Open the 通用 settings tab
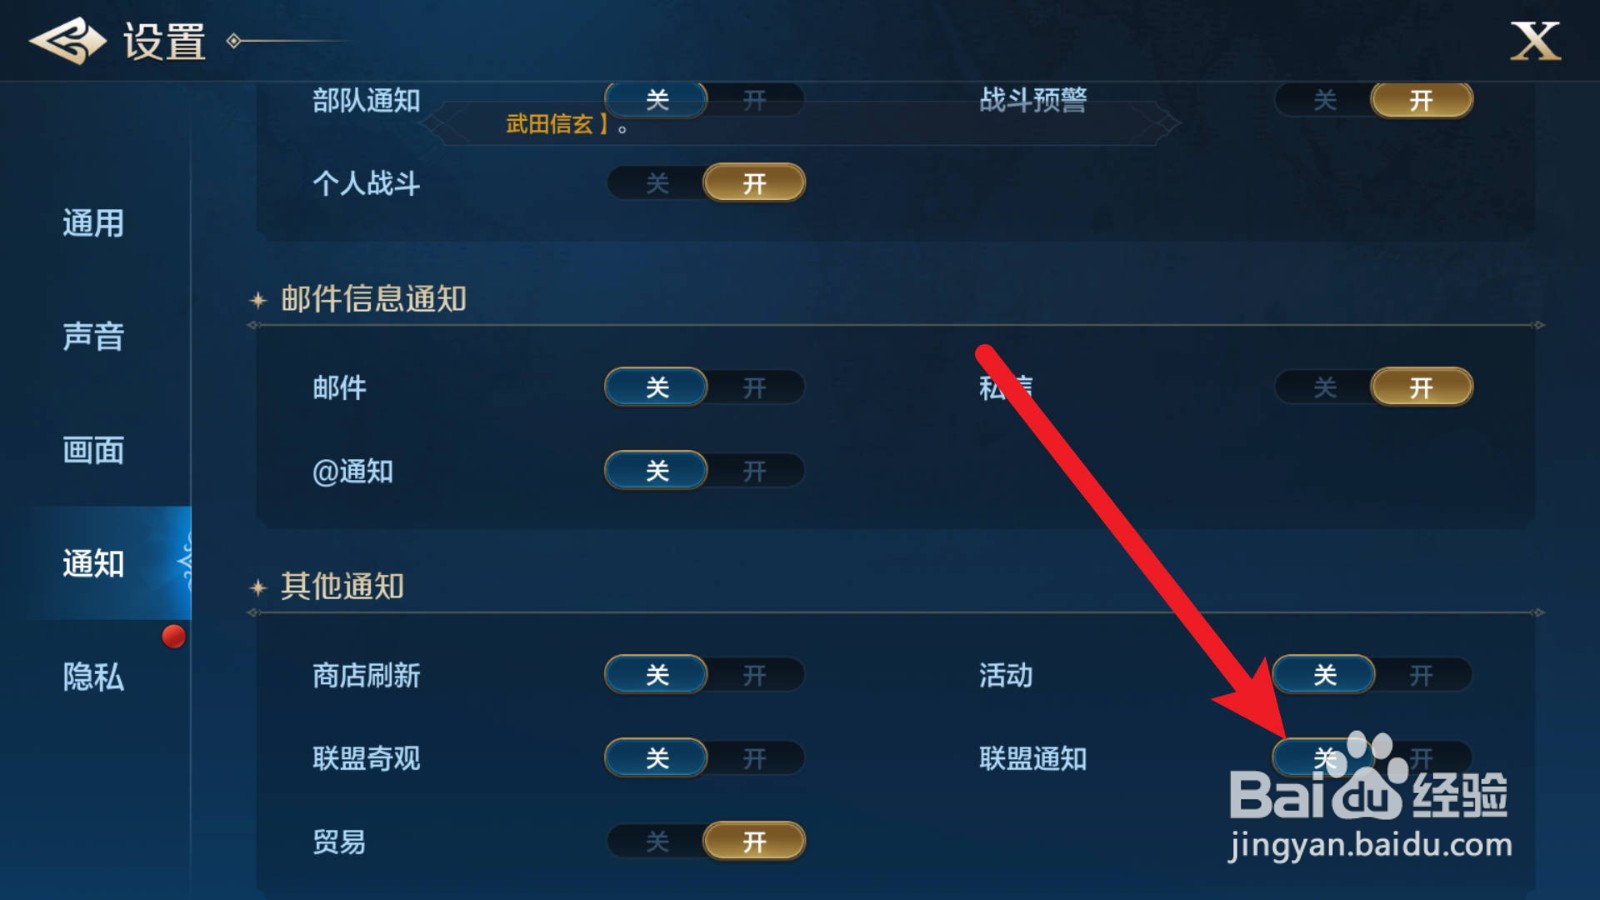1600x900 pixels. (94, 223)
